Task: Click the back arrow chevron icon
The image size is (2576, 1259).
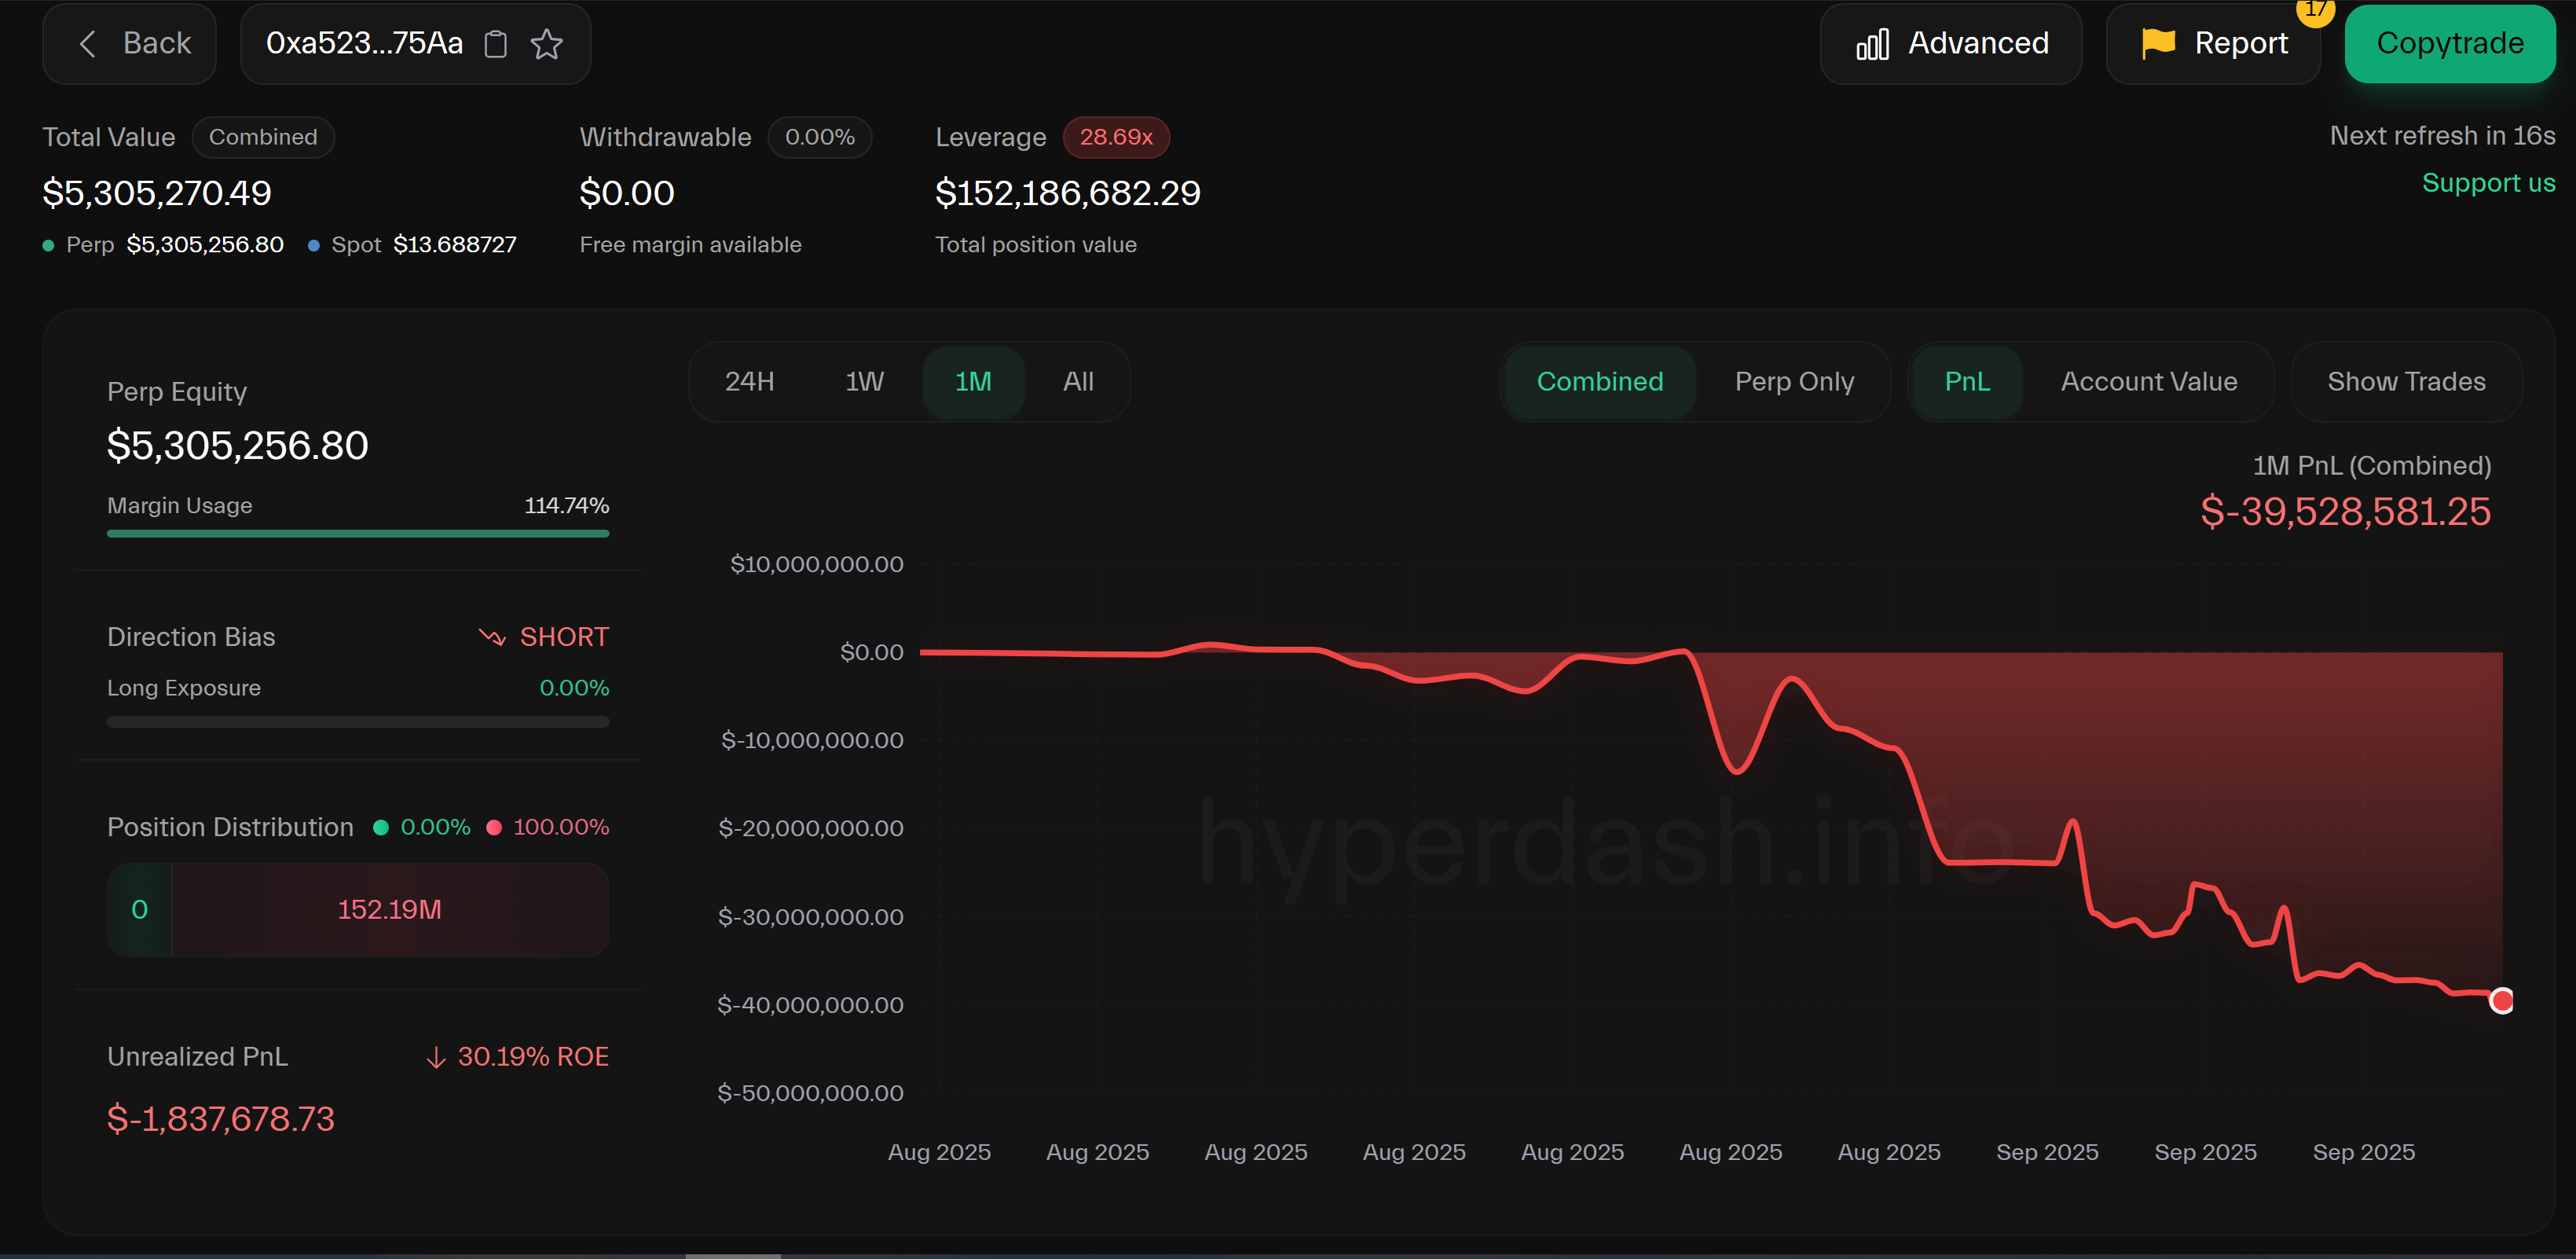Action: pyautogui.click(x=88, y=43)
